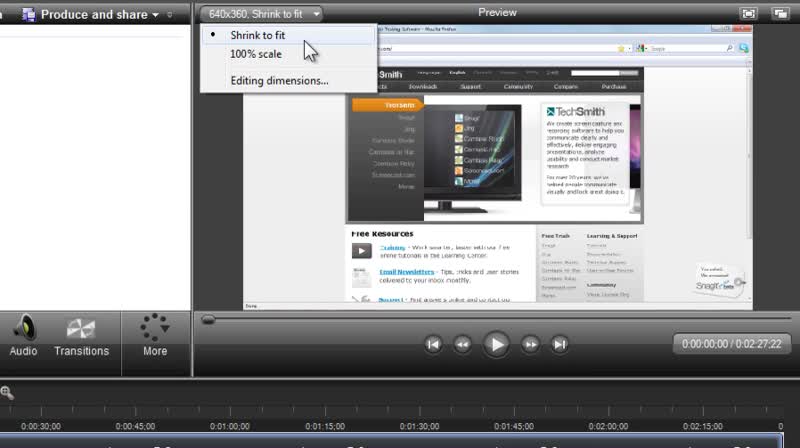This screenshot has width=800, height=448.
Task: Click the 0:01:00;00 mark on timeline ruler
Action: coord(230,426)
